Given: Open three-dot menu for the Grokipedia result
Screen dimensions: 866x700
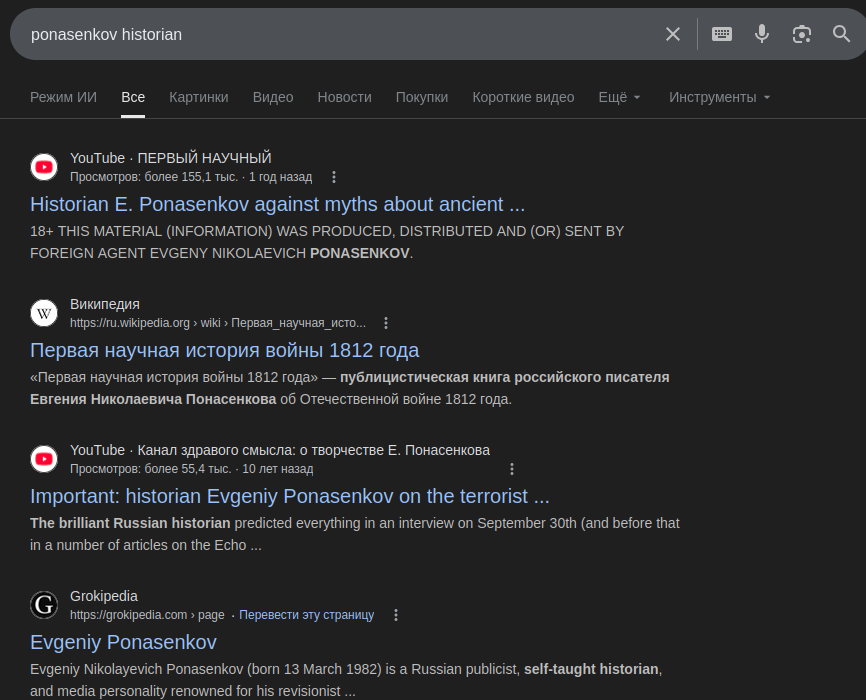Looking at the screenshot, I should (396, 615).
